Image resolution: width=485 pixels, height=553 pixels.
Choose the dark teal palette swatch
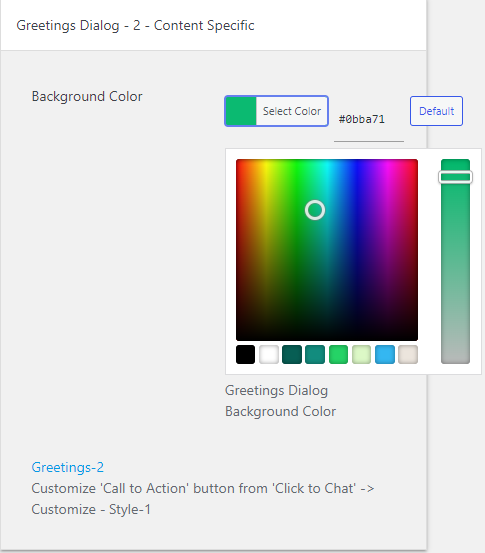pos(292,354)
